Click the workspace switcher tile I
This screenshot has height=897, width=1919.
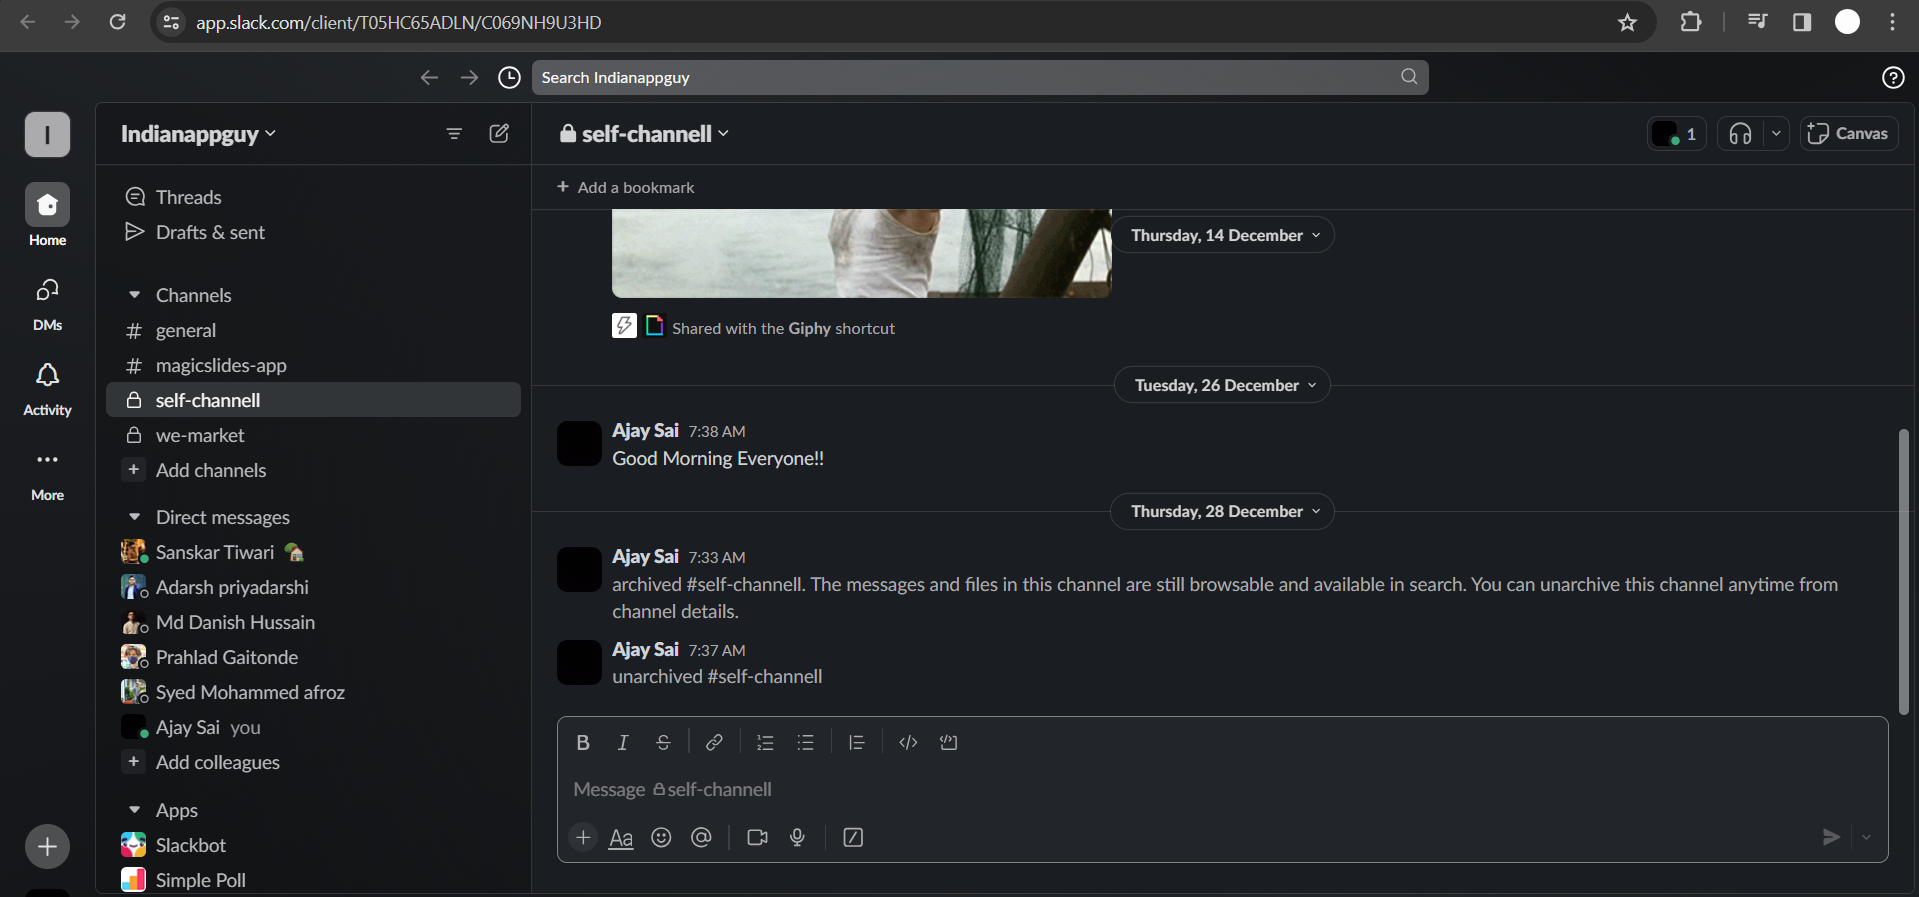[x=47, y=134]
